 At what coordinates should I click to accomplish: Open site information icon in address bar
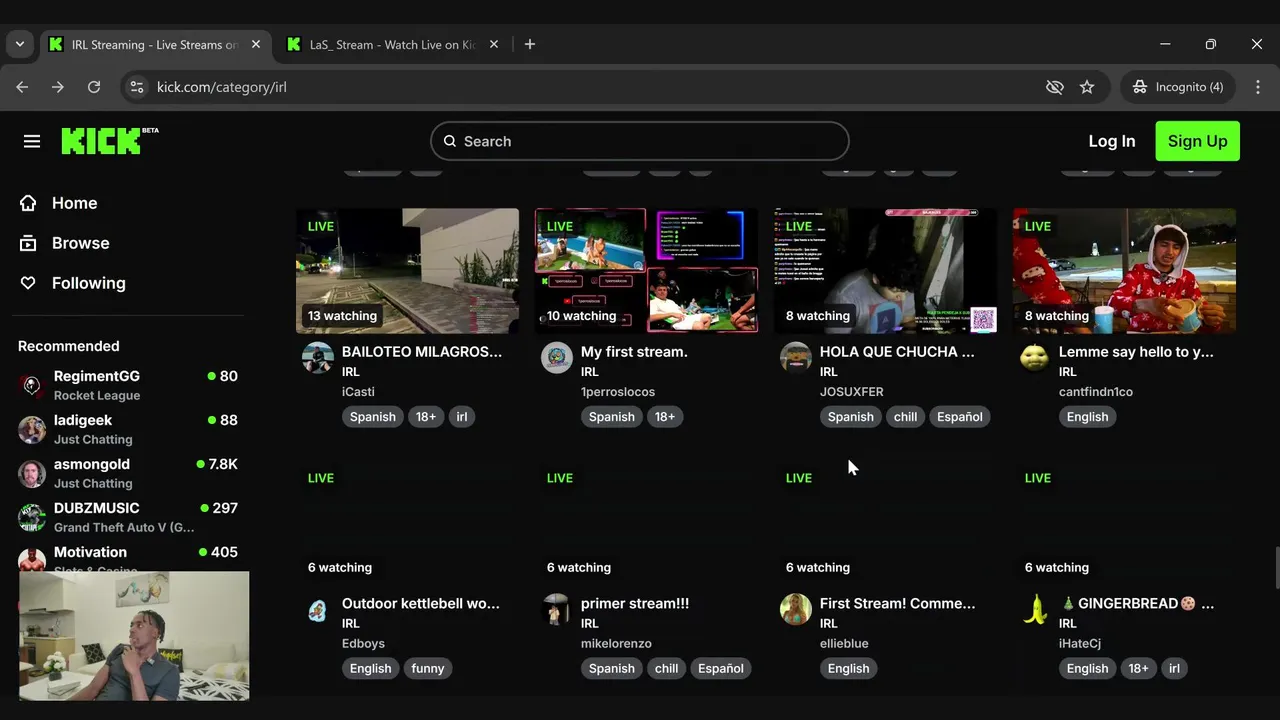tap(137, 87)
